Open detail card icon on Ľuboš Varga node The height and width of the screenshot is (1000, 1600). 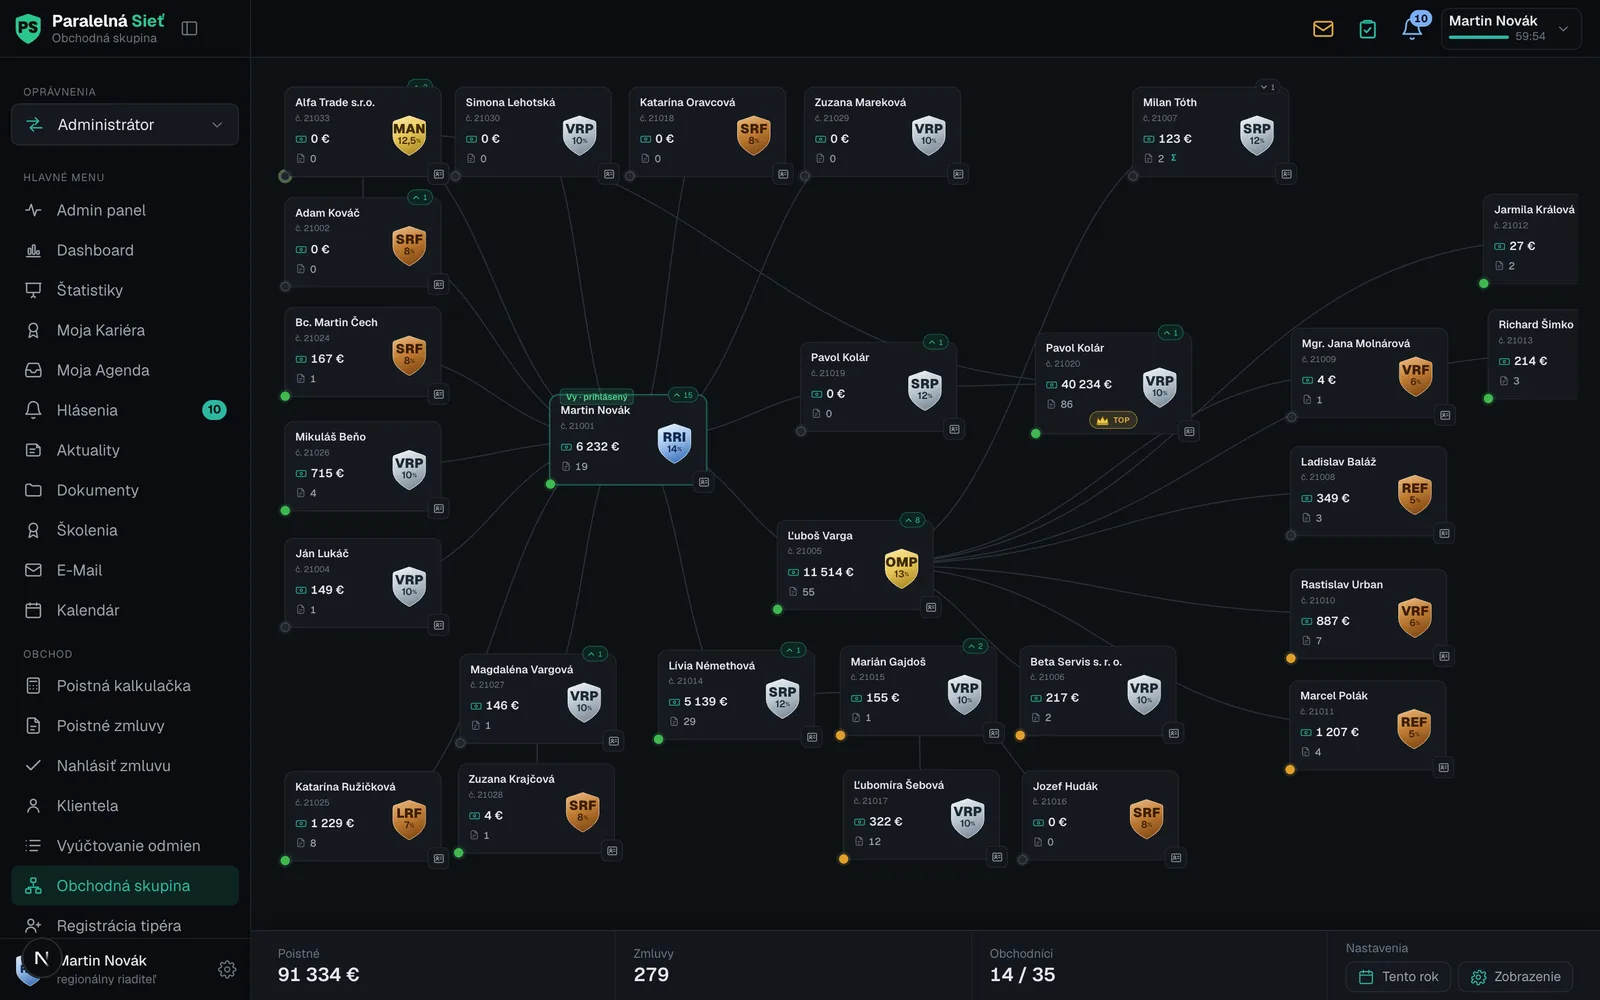pyautogui.click(x=931, y=607)
